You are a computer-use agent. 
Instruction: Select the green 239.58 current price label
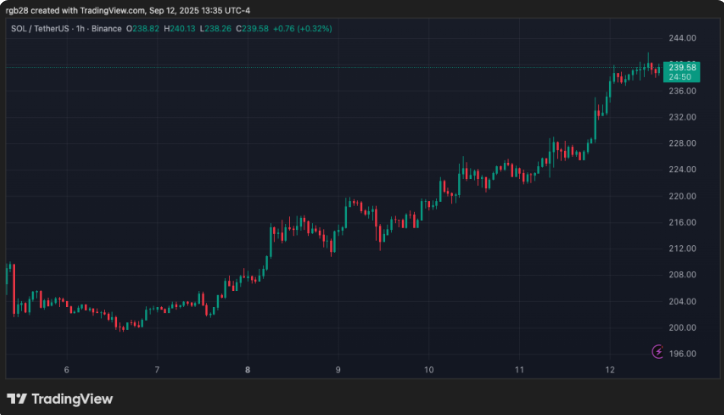[x=684, y=64]
